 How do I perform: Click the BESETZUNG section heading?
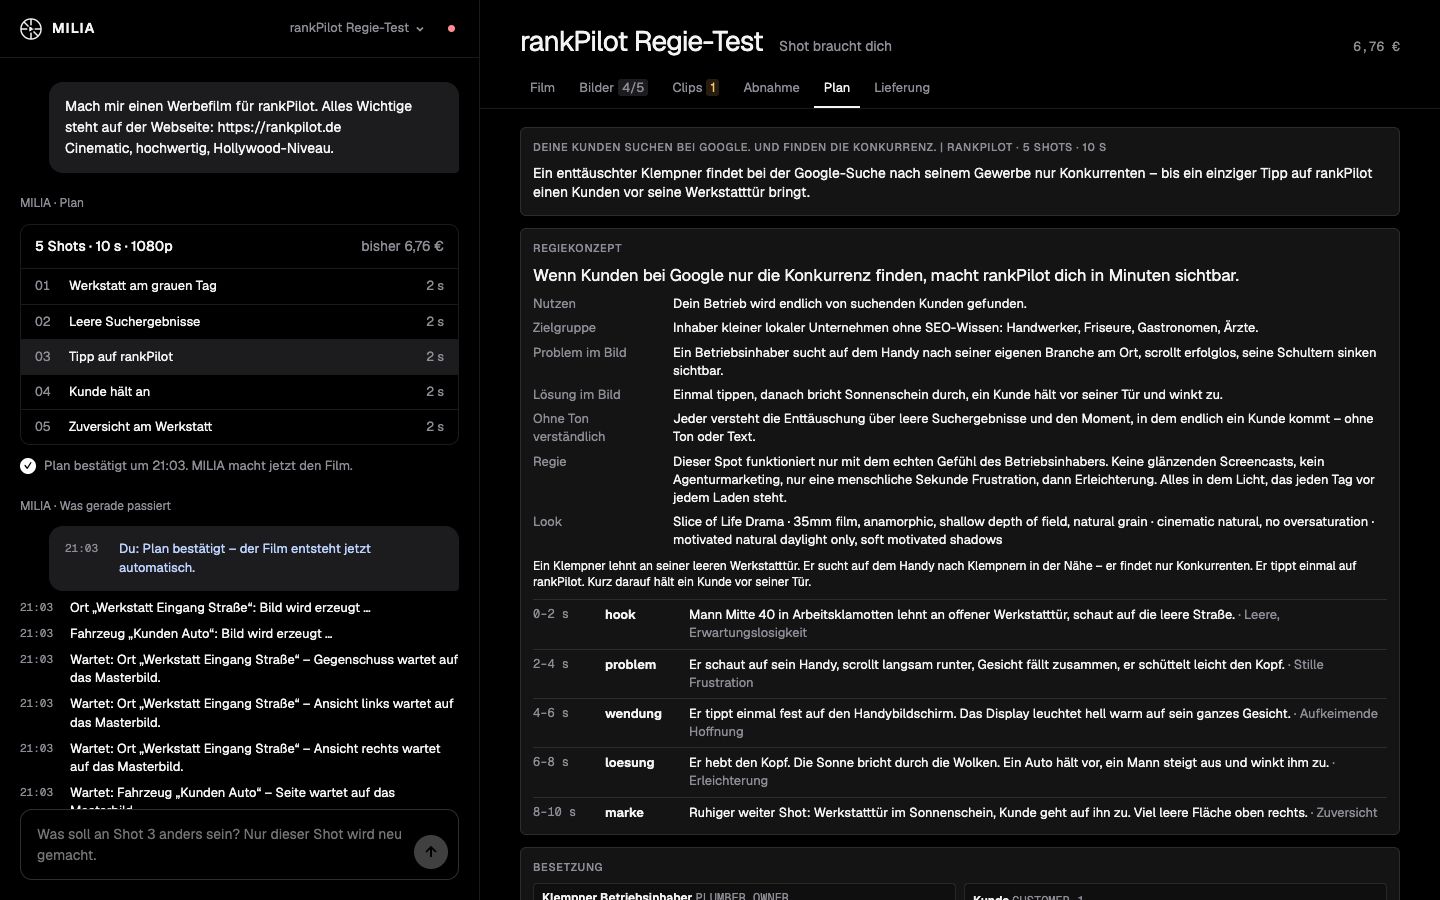[568, 867]
